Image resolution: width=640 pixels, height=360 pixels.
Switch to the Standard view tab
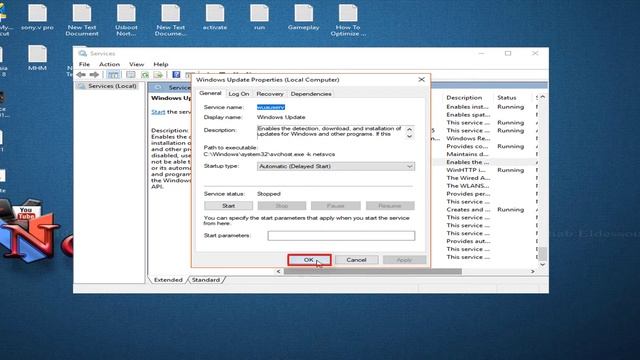coord(206,280)
